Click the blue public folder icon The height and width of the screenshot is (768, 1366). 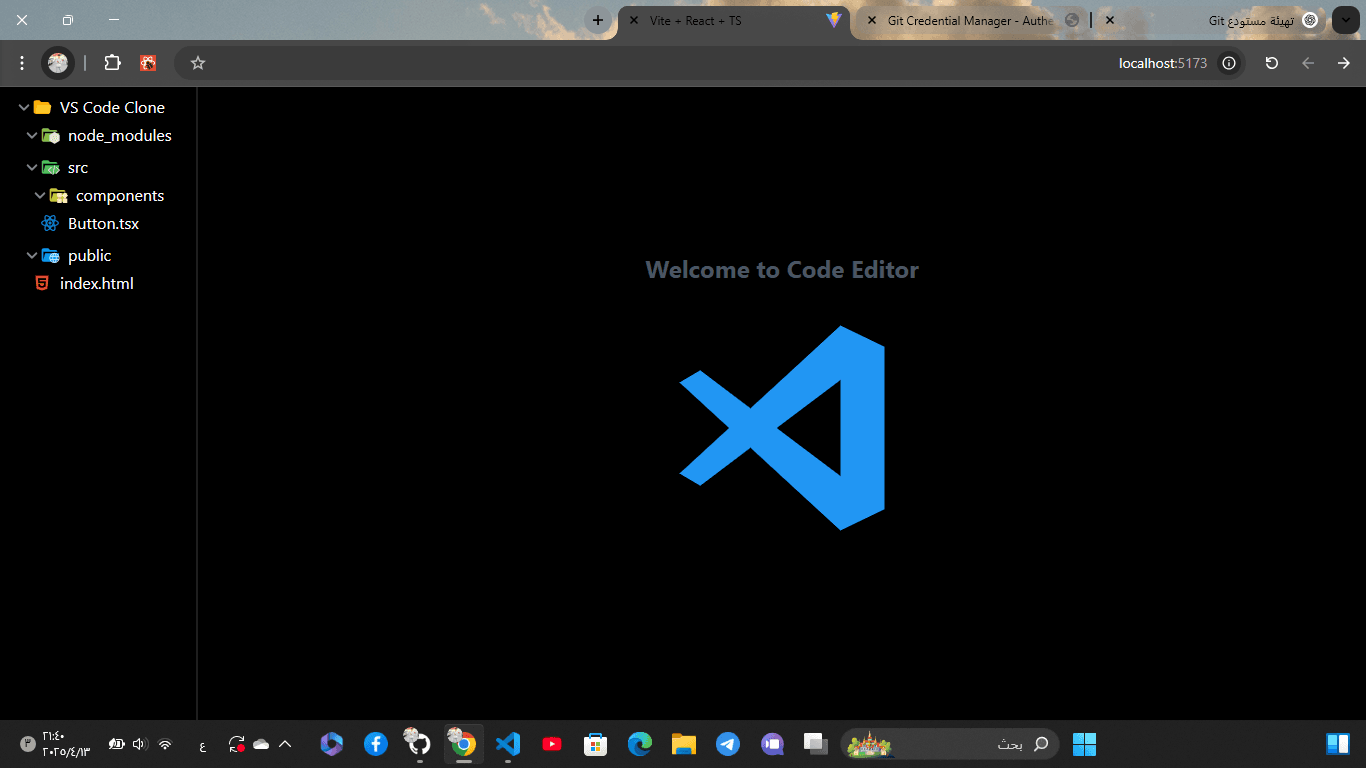coord(50,255)
